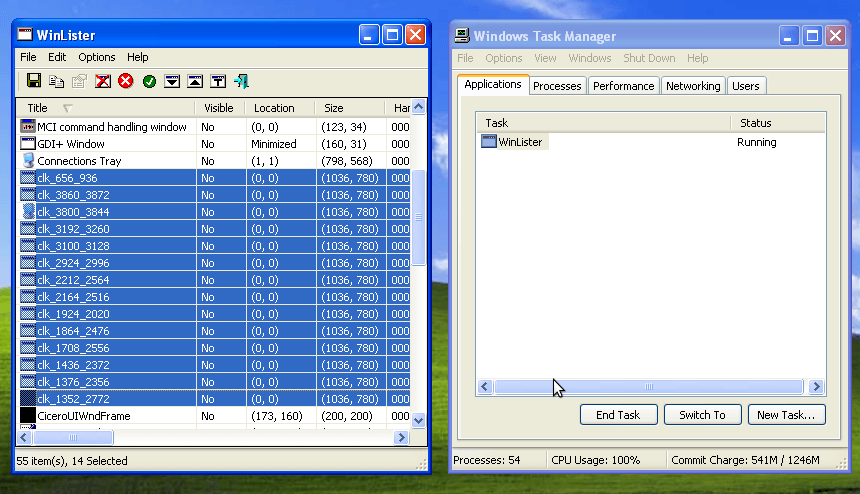Screen dimensions: 860x494
Task: Click the WinLister task icon in Task Manager
Action: pos(489,141)
